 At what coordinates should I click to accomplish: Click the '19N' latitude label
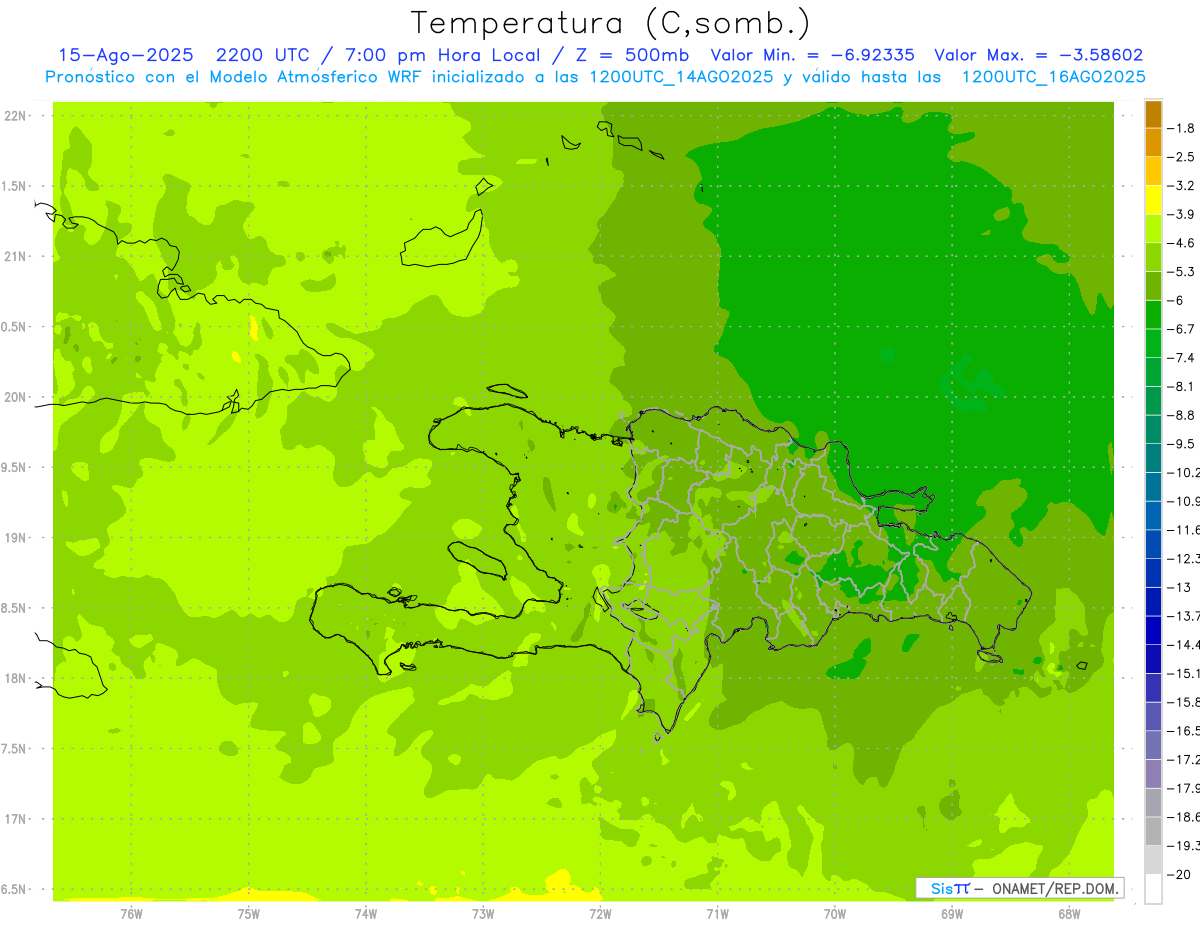click(x=16, y=538)
